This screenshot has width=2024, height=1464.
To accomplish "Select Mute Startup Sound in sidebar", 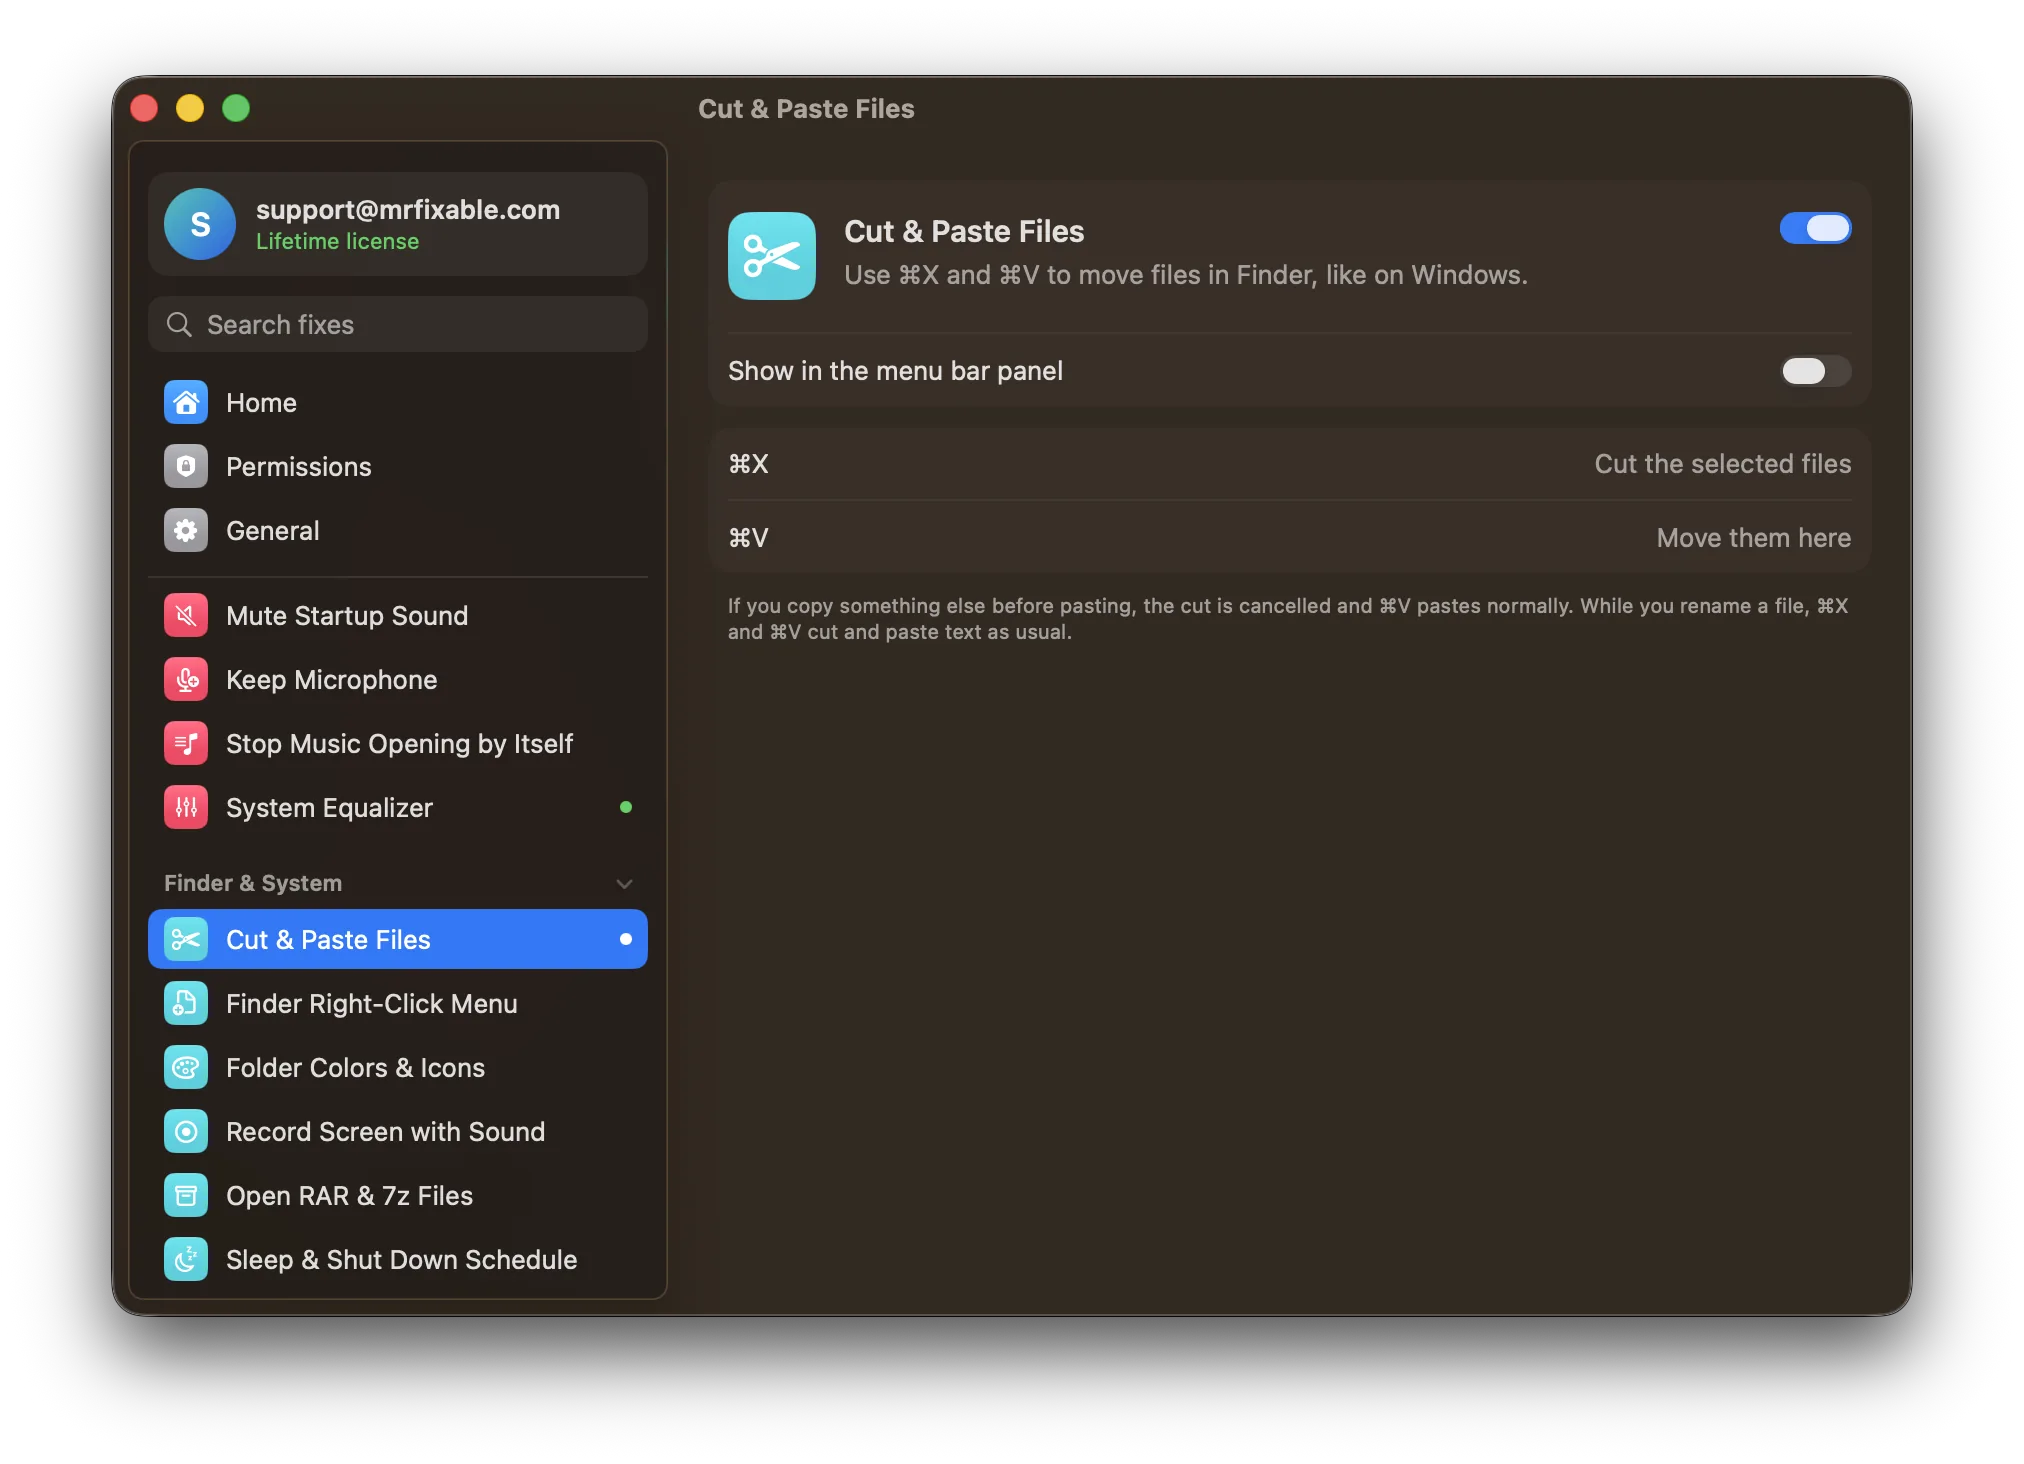I will coord(398,616).
